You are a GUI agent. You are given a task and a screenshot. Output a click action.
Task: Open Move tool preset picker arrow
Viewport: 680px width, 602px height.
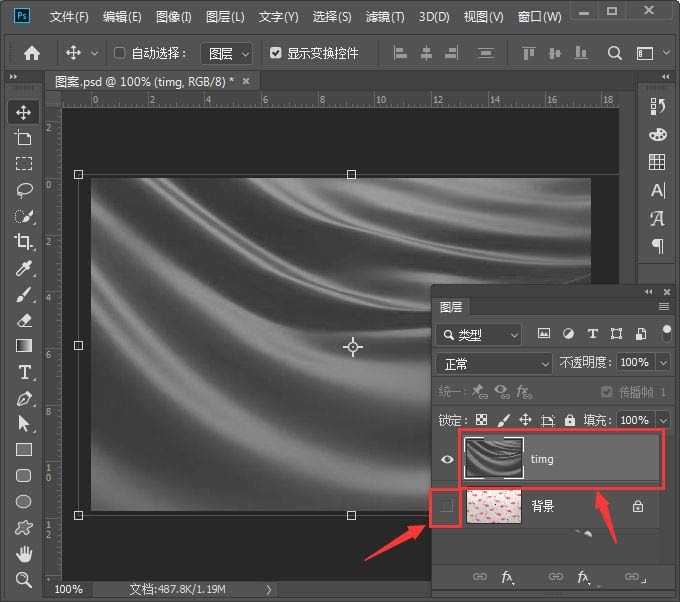[94, 54]
